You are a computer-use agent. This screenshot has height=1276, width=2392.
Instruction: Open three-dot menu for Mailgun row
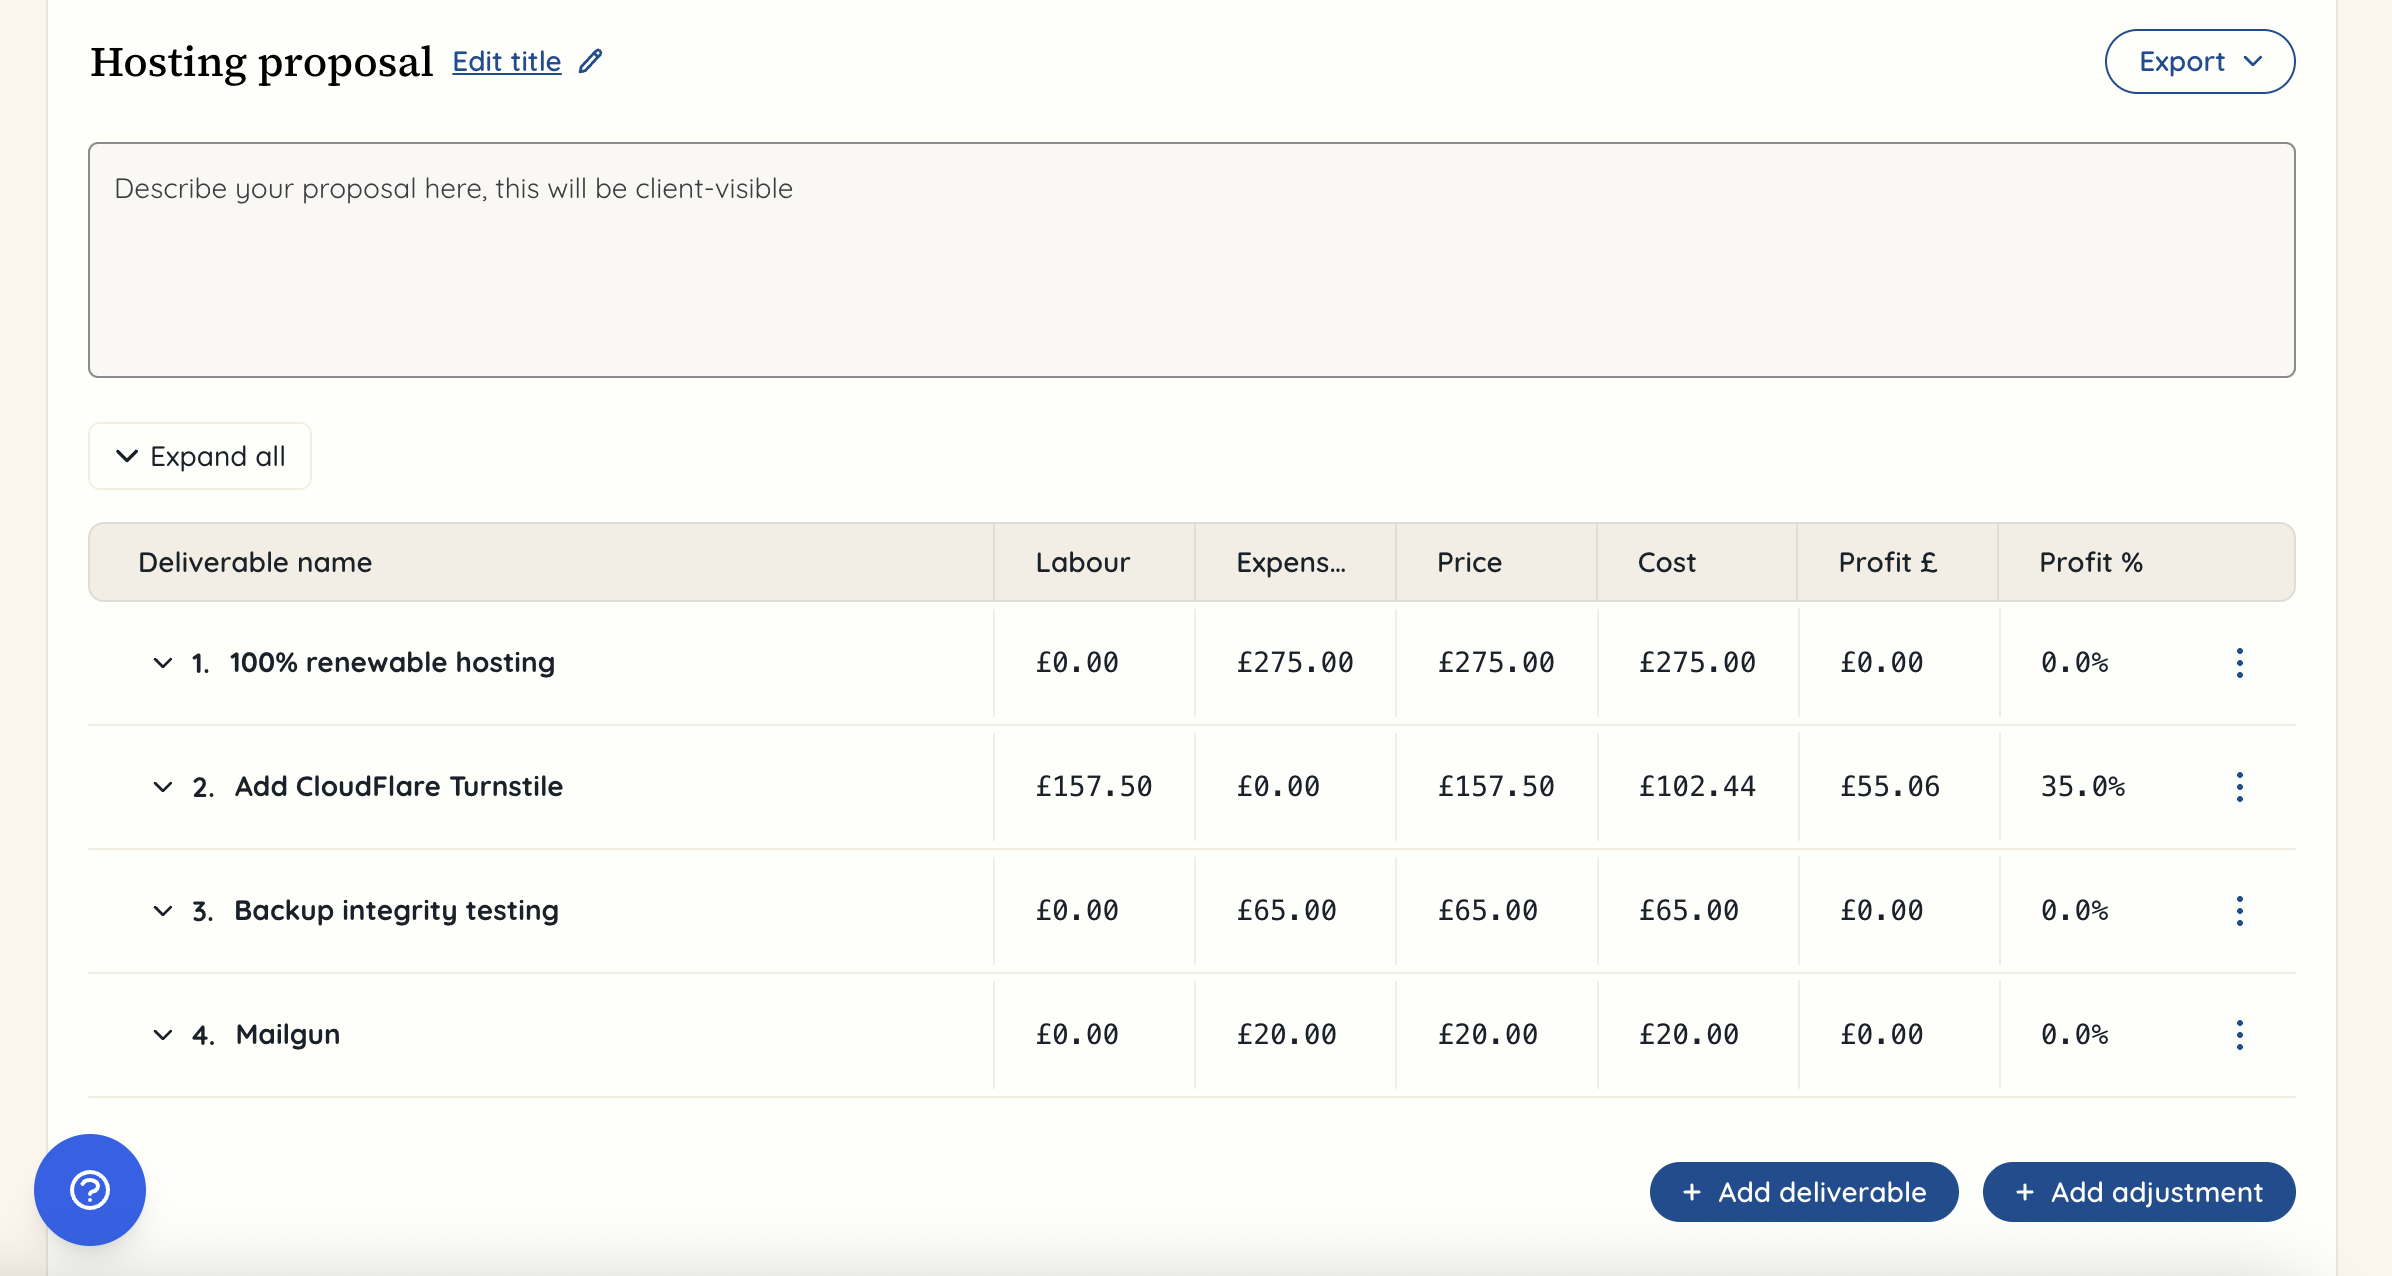(2240, 1035)
